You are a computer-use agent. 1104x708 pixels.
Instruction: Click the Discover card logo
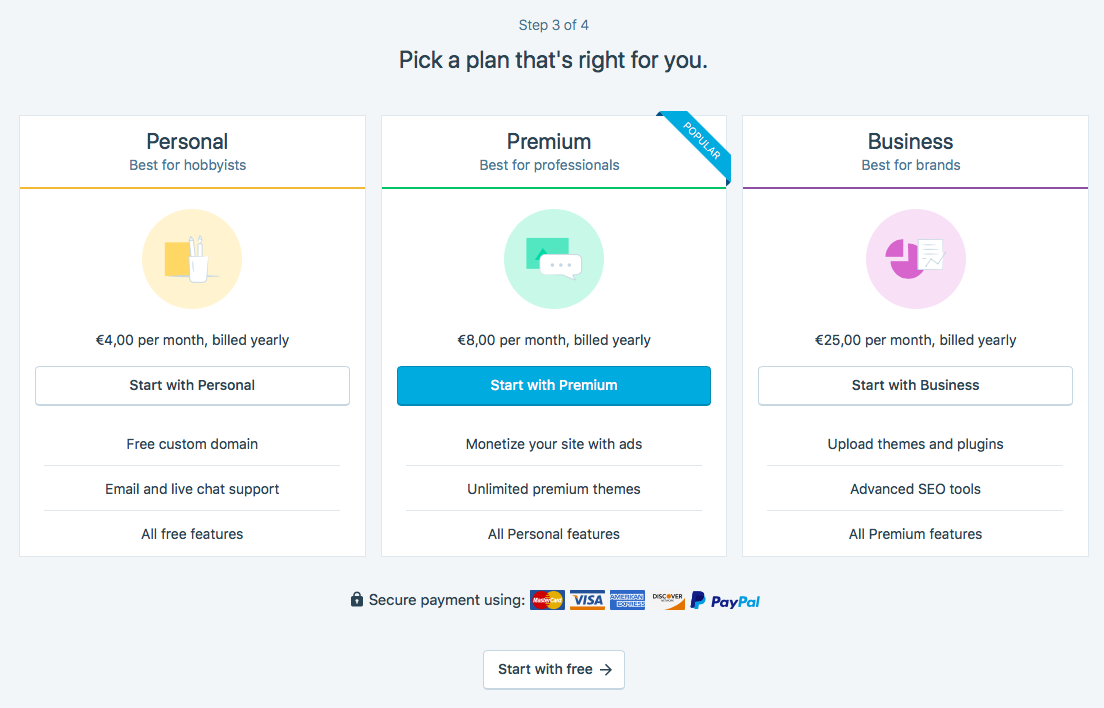(667, 600)
